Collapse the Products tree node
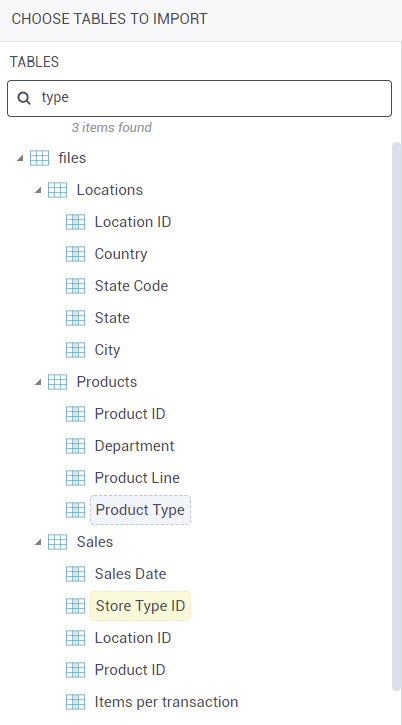 [38, 382]
